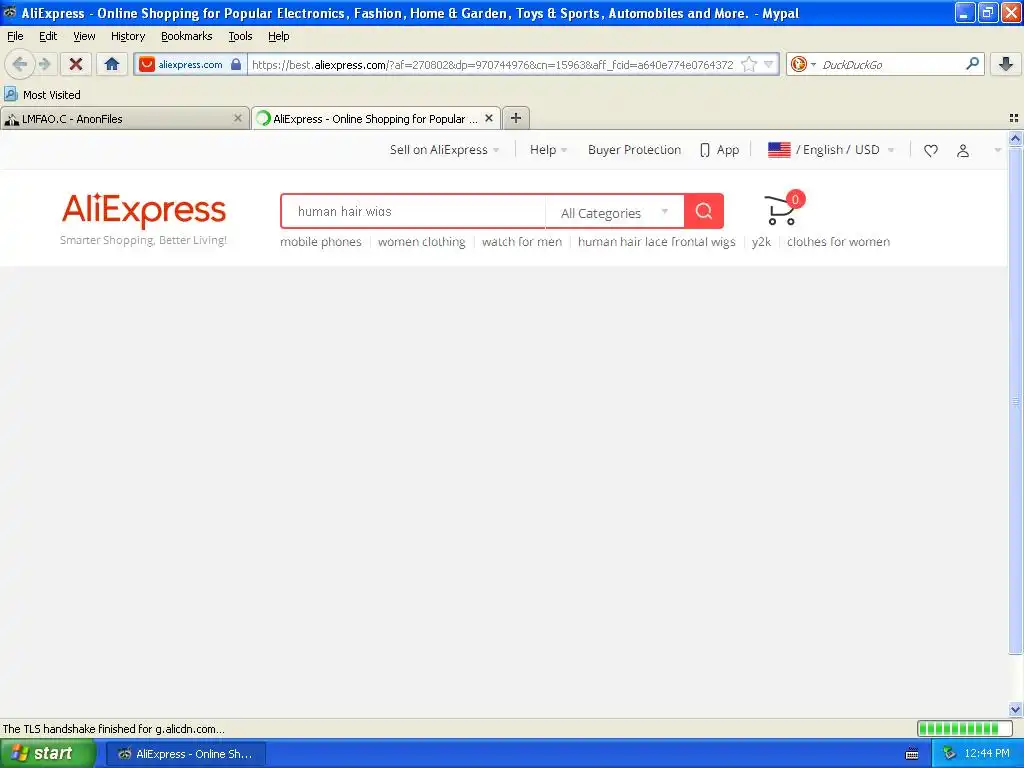
Task: Click the magnifier in the DuckDuckGo search box
Action: point(972,64)
